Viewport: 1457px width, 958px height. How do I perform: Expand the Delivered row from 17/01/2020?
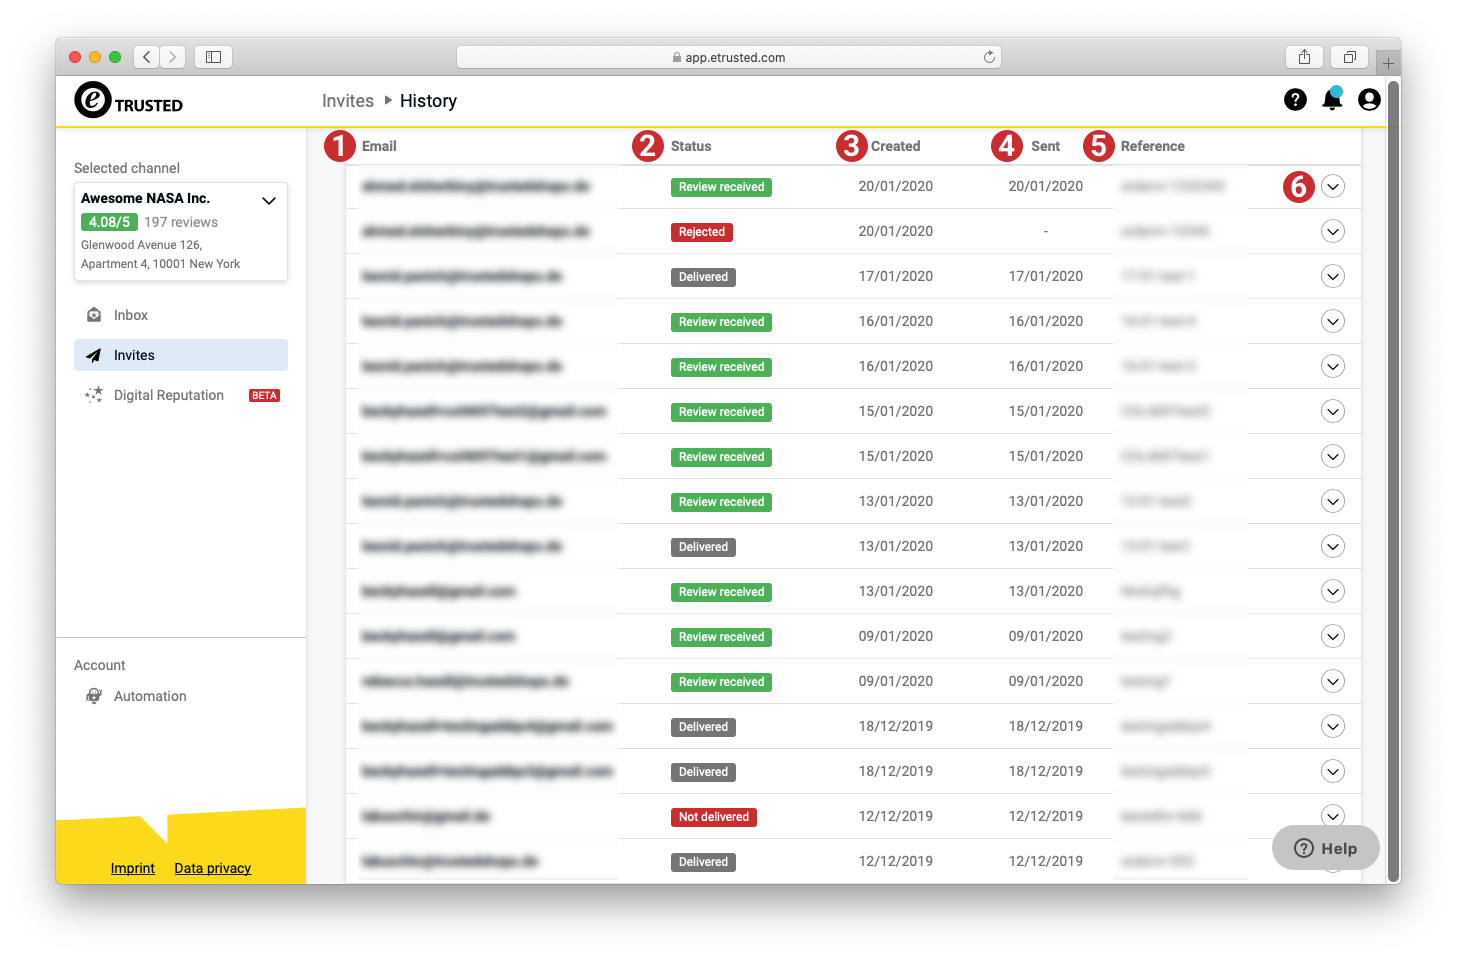[x=1333, y=276]
